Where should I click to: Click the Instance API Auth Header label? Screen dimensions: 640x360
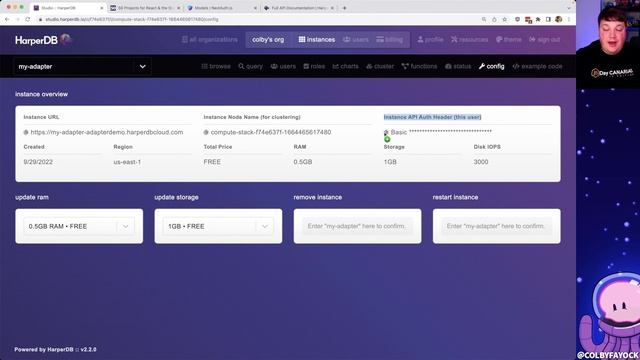click(x=432, y=117)
